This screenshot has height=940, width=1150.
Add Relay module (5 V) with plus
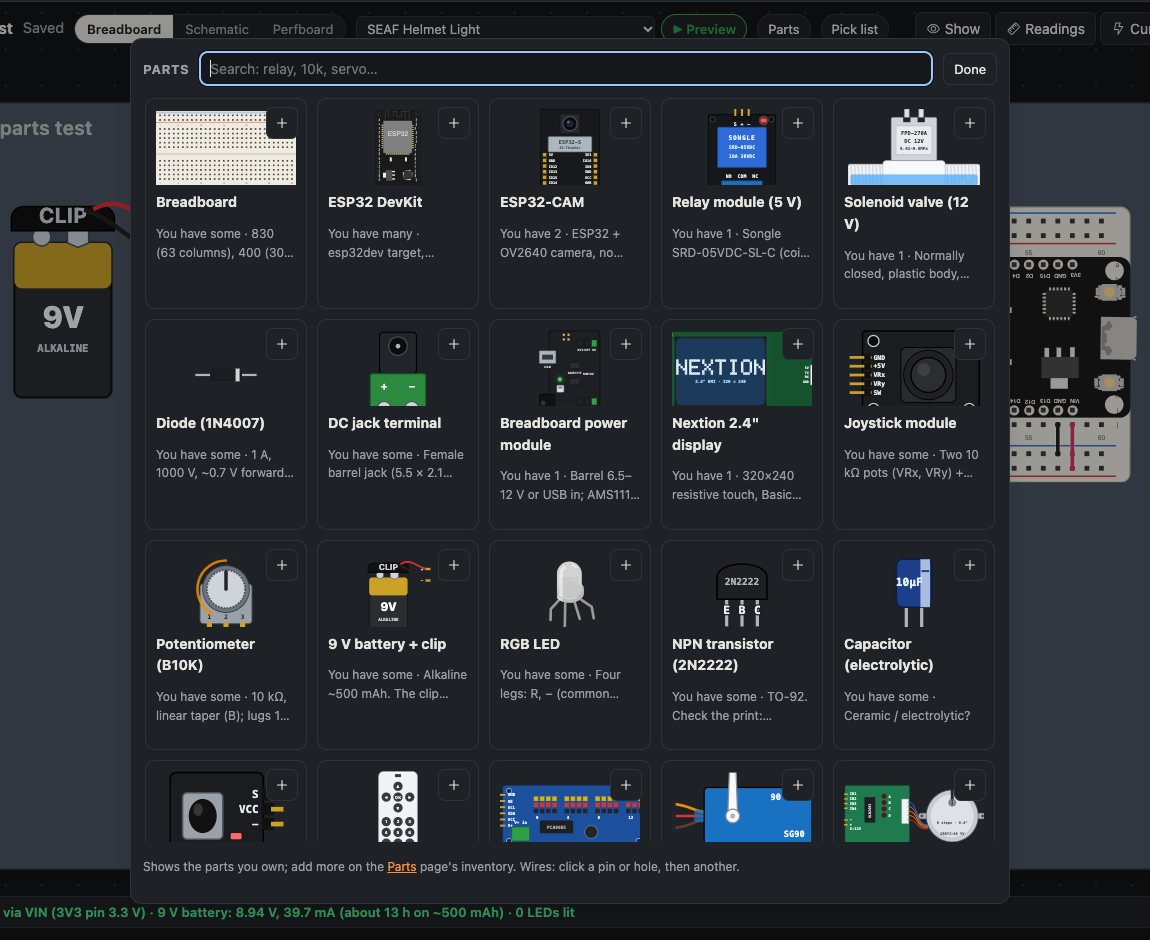798,123
